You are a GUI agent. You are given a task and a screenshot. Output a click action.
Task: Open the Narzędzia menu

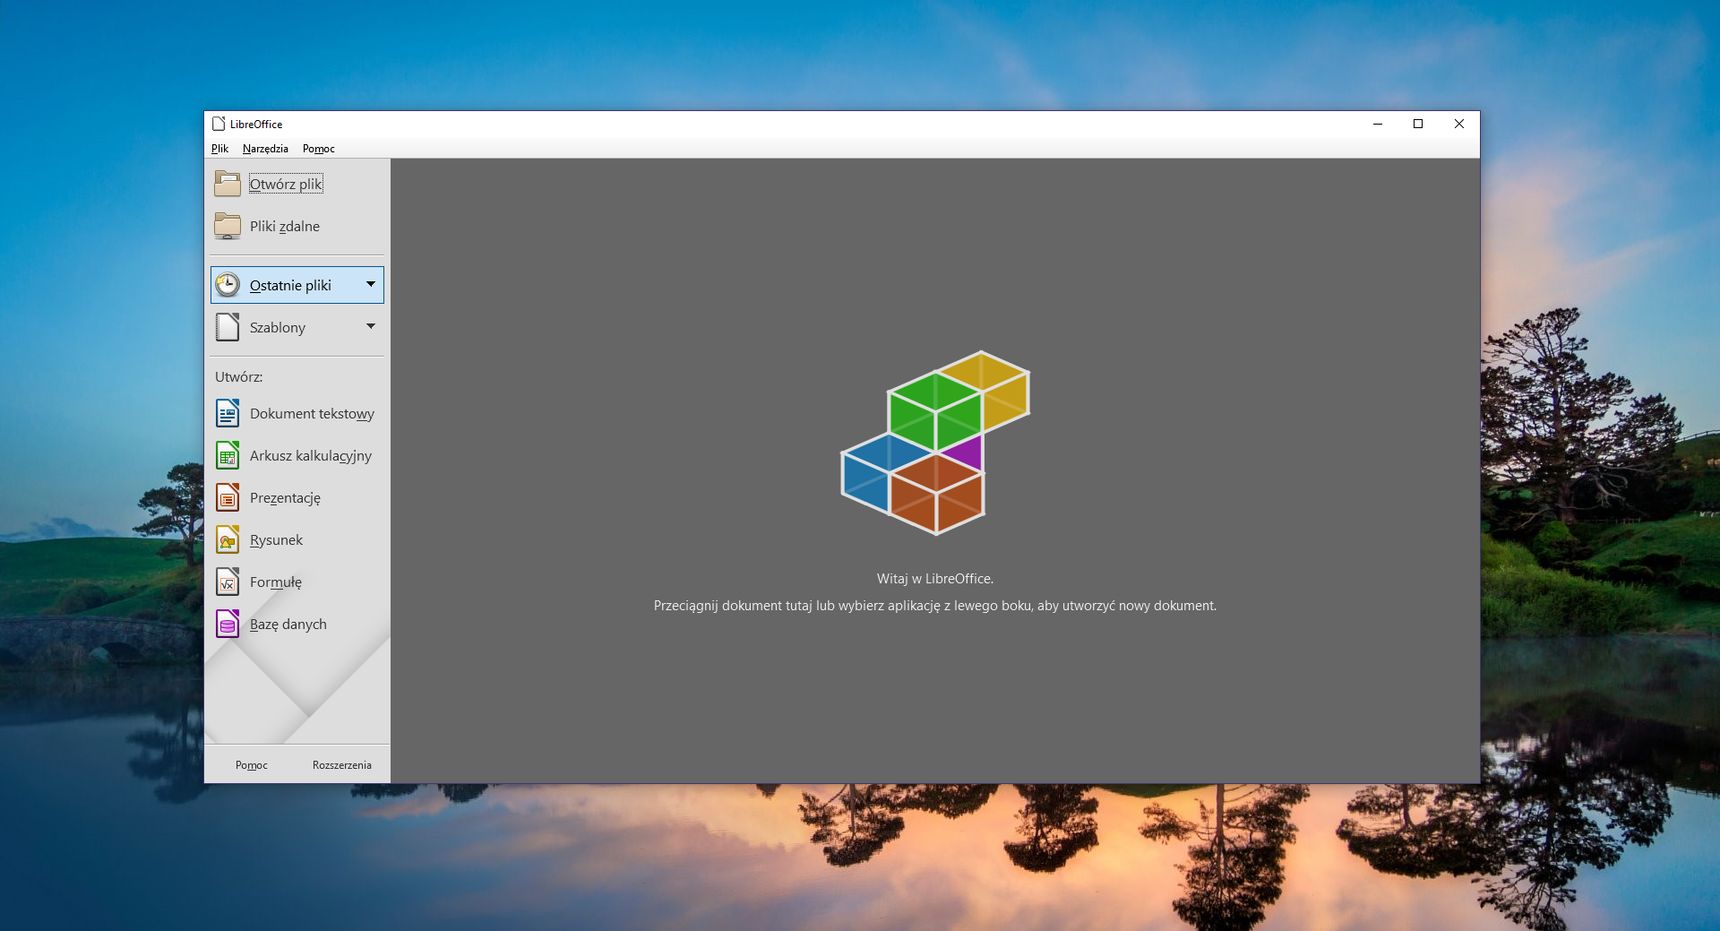pos(265,149)
